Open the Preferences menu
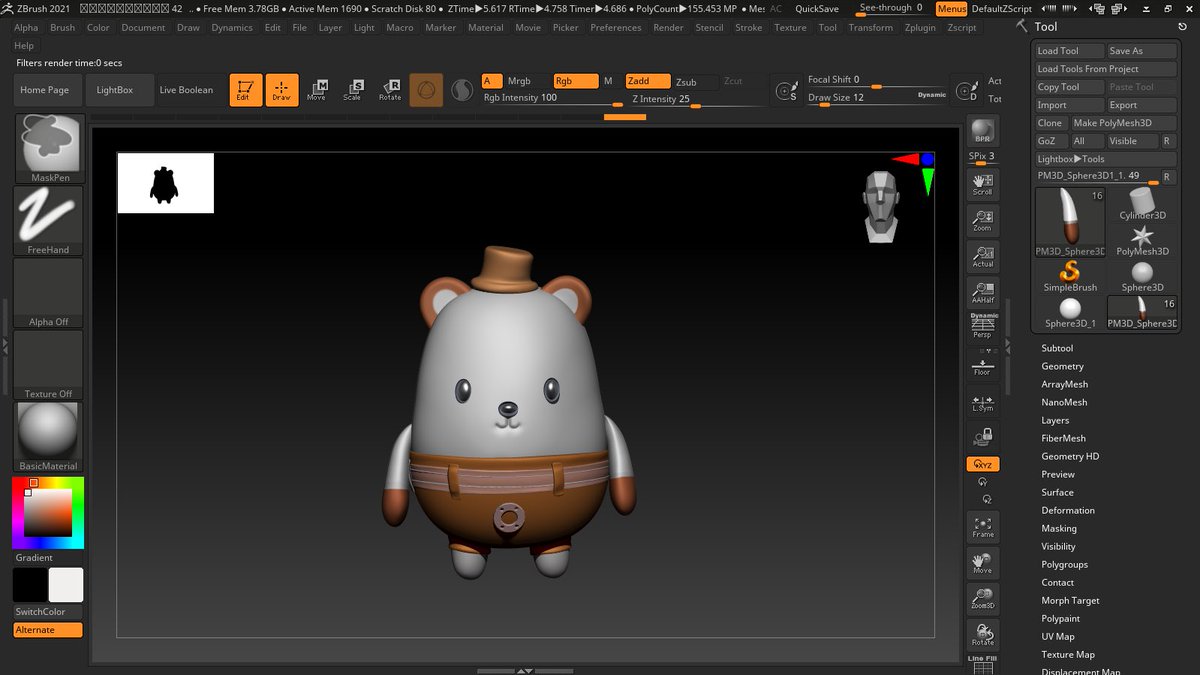The height and width of the screenshot is (675, 1200). pos(616,27)
